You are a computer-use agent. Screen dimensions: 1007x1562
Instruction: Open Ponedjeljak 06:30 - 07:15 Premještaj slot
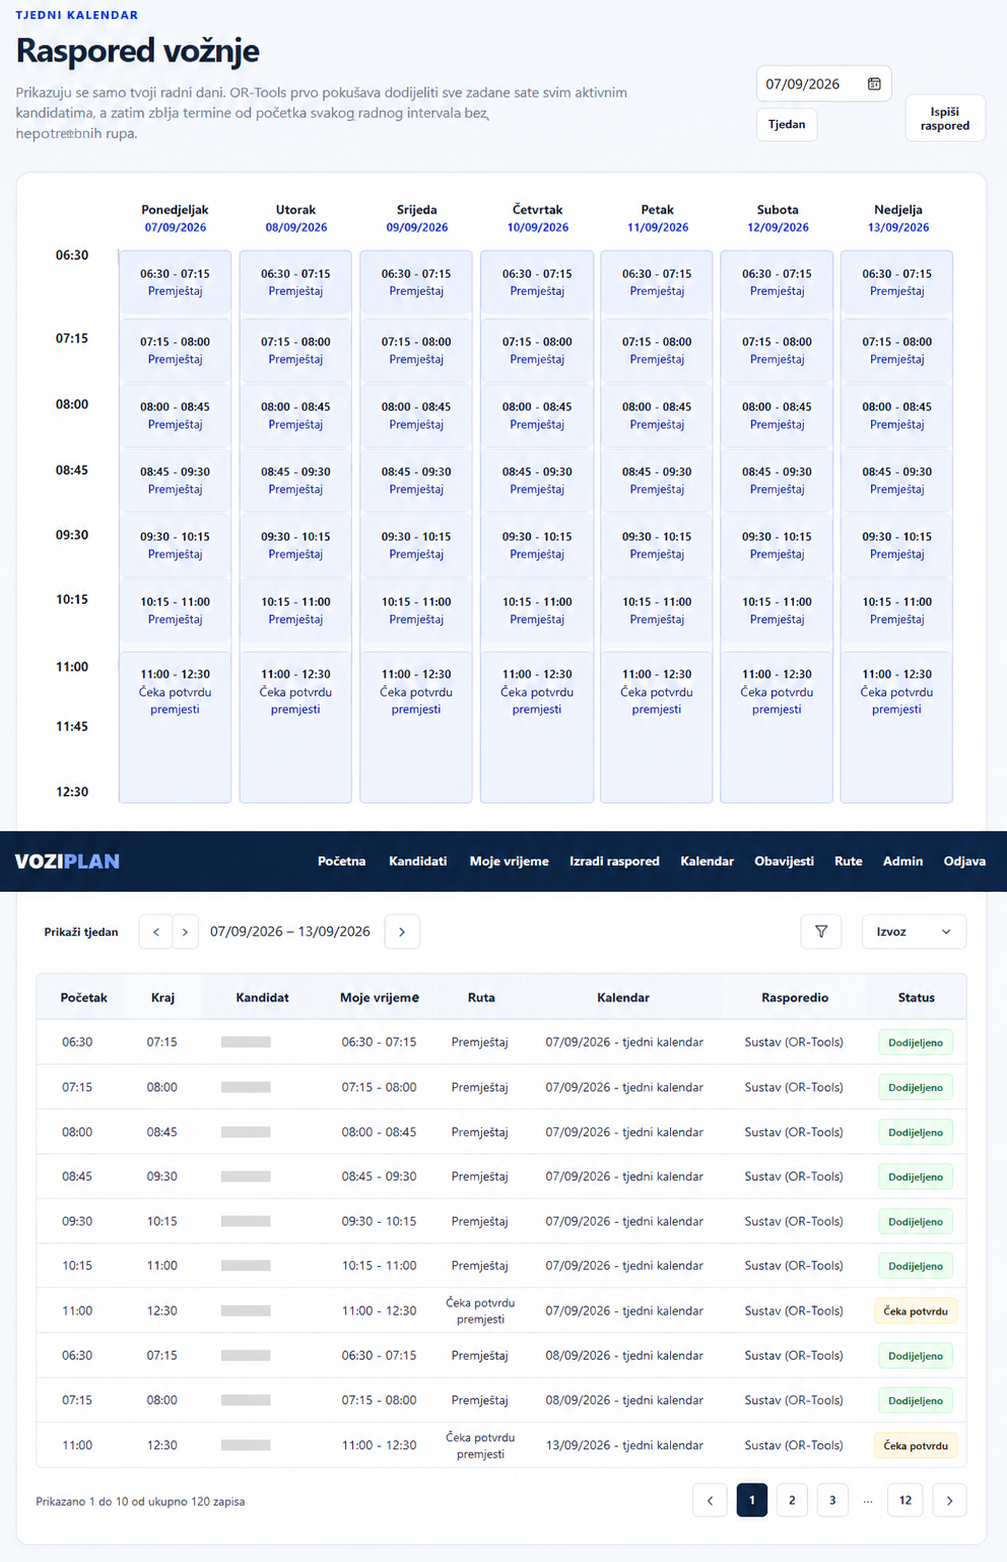(175, 283)
